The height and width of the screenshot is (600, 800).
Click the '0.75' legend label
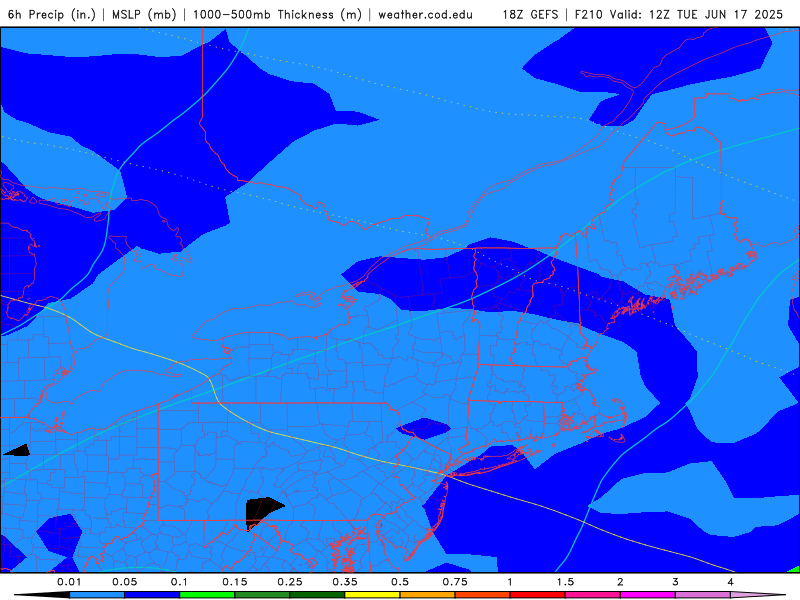tap(455, 582)
